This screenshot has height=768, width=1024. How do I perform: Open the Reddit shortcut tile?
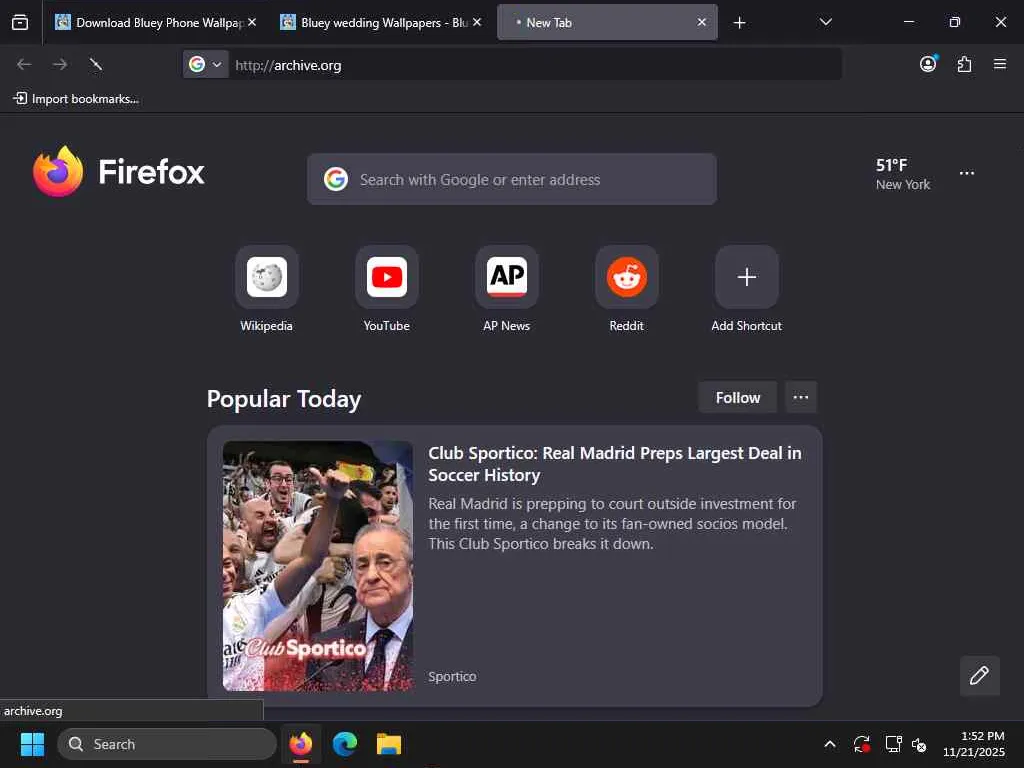coord(627,277)
